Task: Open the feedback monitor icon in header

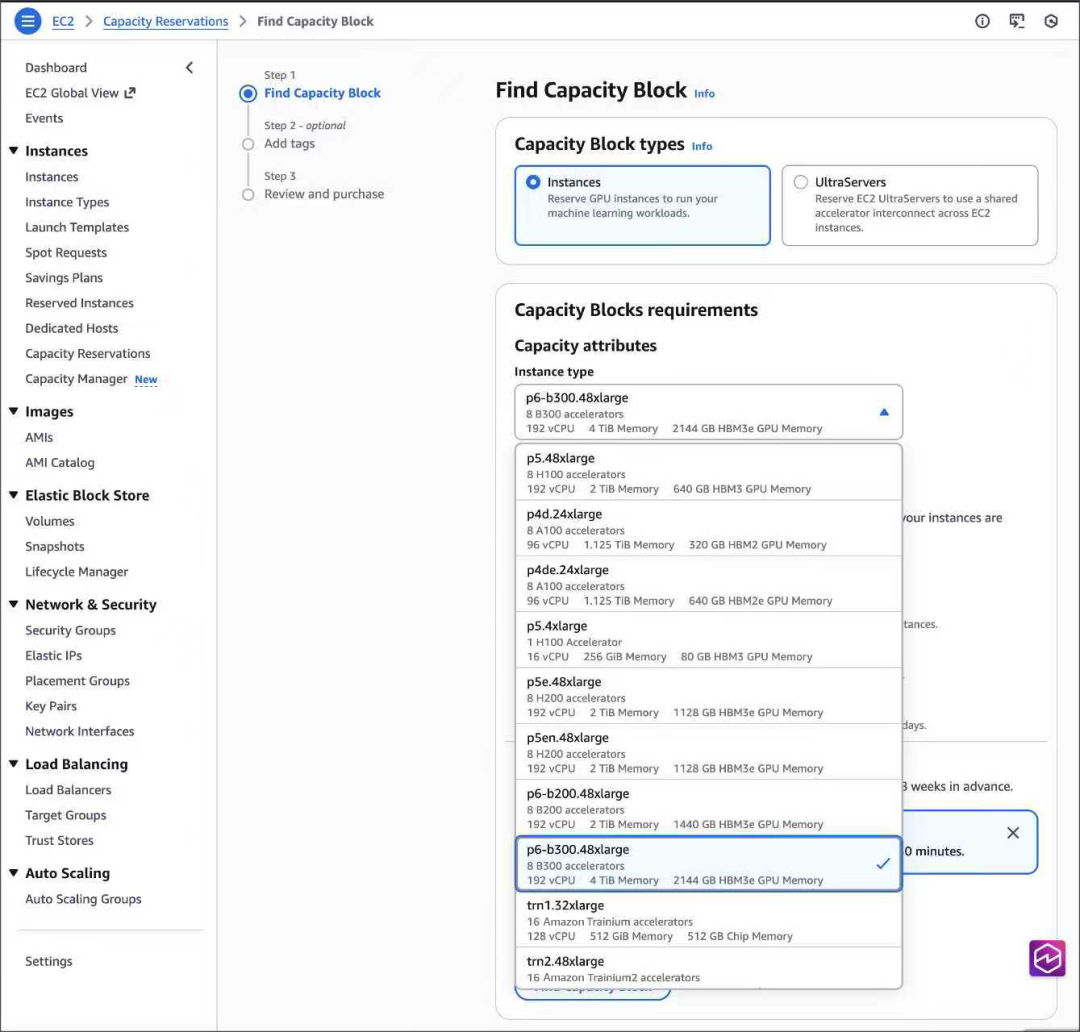Action: tap(1017, 21)
